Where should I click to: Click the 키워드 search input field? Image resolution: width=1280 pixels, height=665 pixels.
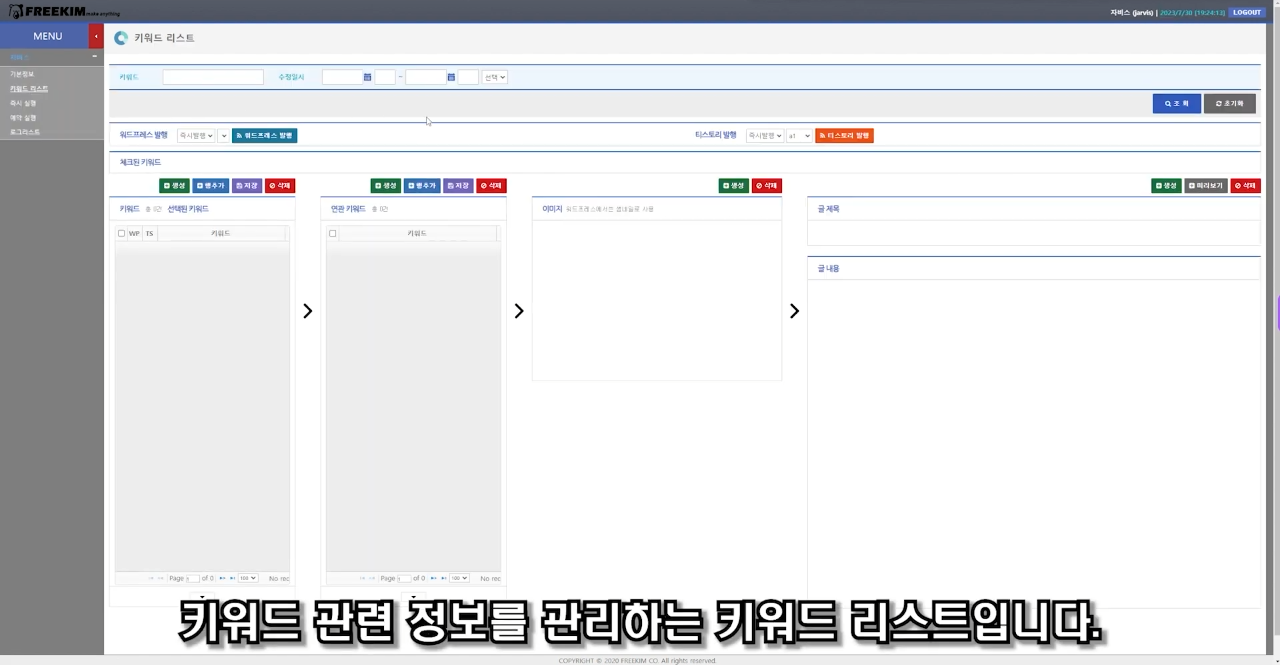coord(213,77)
